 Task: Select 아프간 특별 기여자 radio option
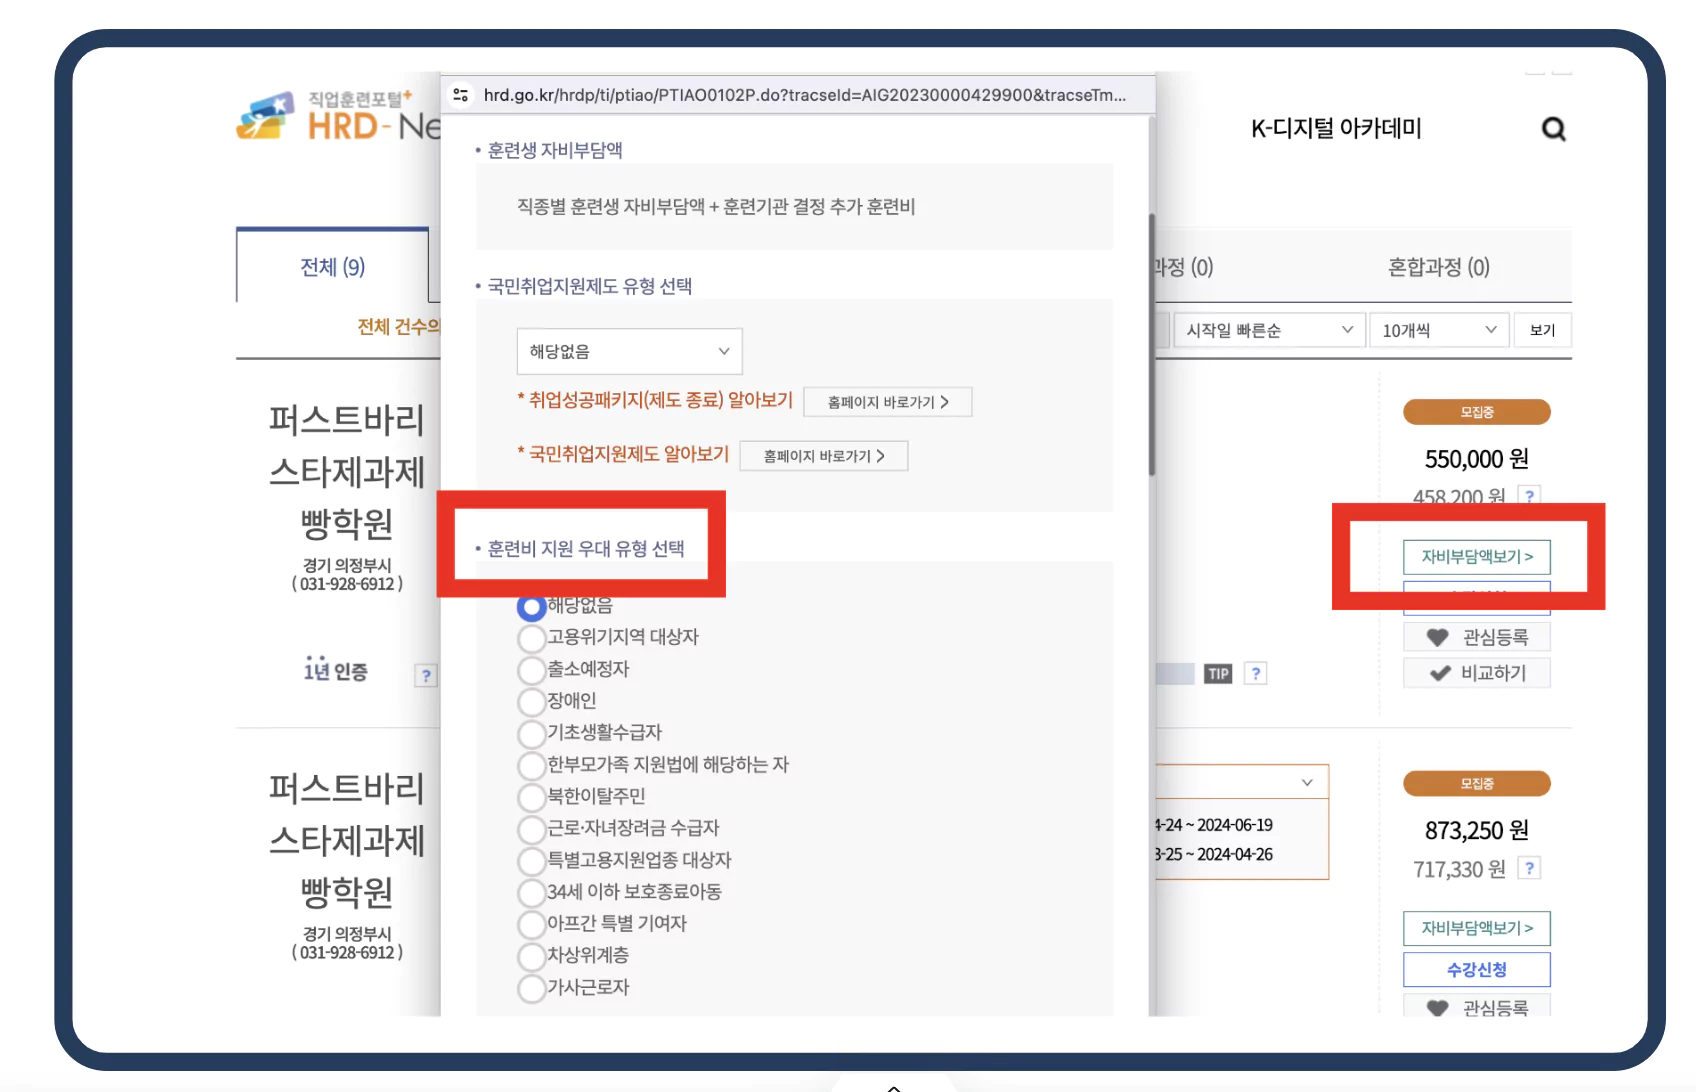pyautogui.click(x=531, y=924)
